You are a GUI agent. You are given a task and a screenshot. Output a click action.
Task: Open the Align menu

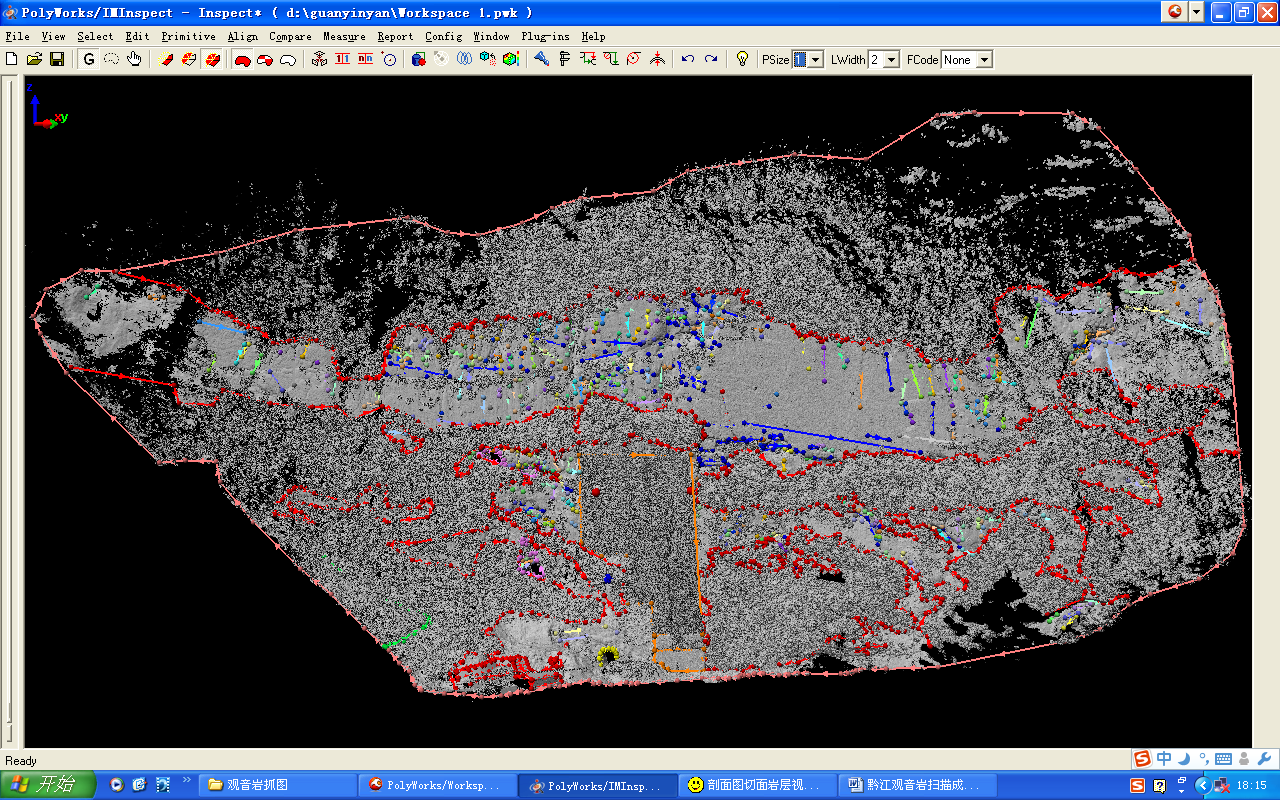242,36
